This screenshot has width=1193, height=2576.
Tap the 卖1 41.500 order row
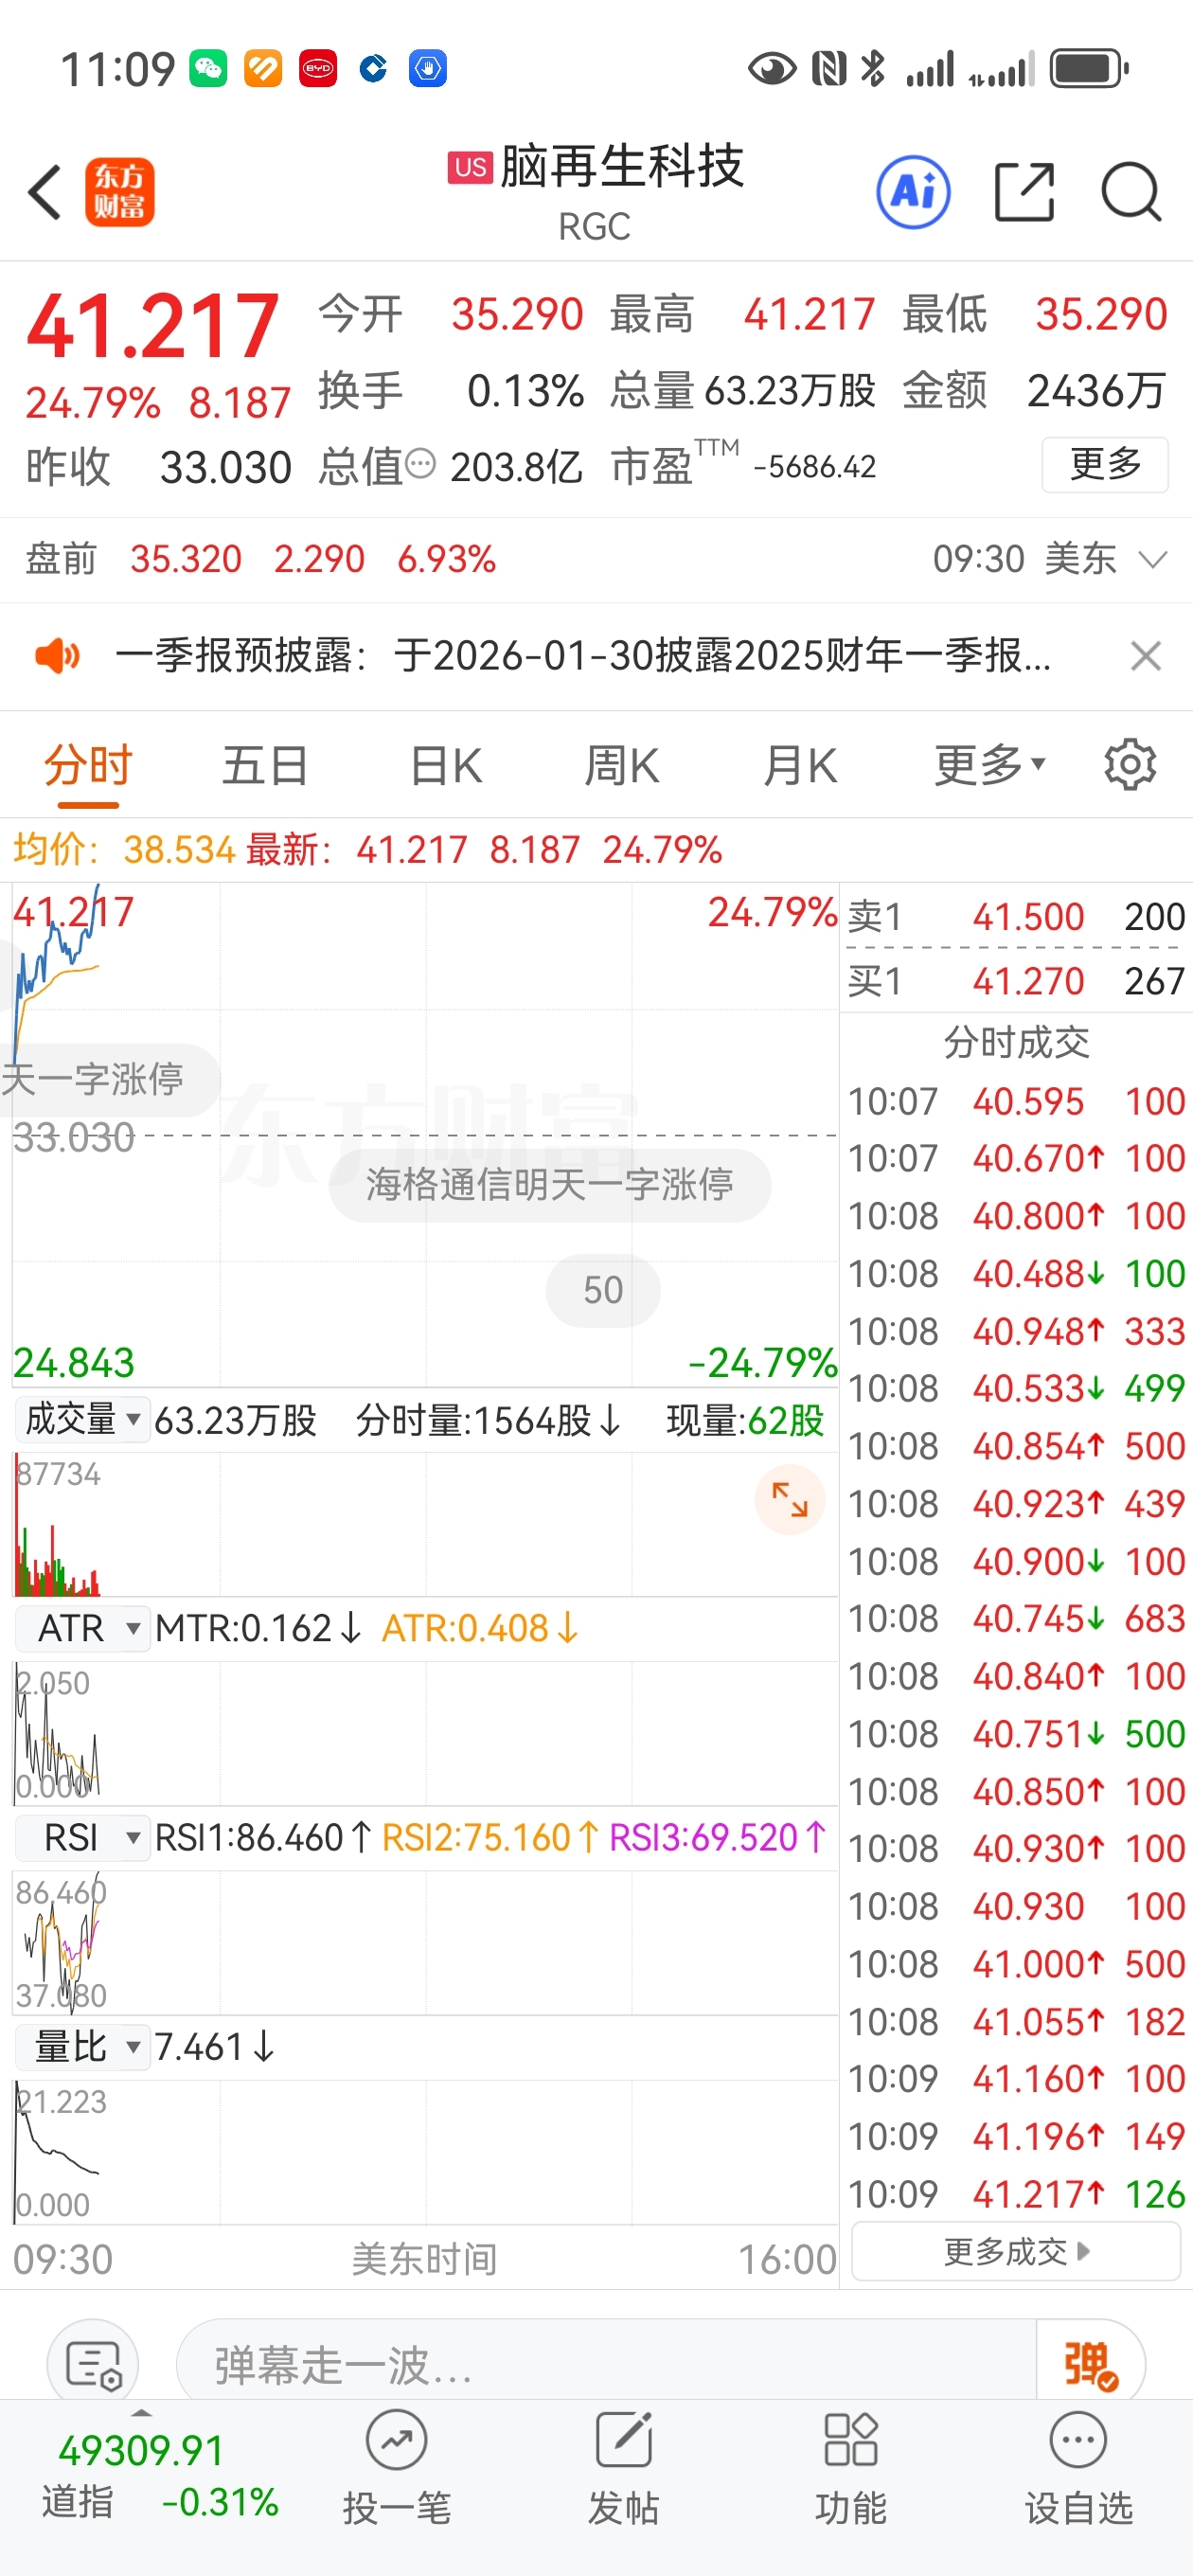1016,916
